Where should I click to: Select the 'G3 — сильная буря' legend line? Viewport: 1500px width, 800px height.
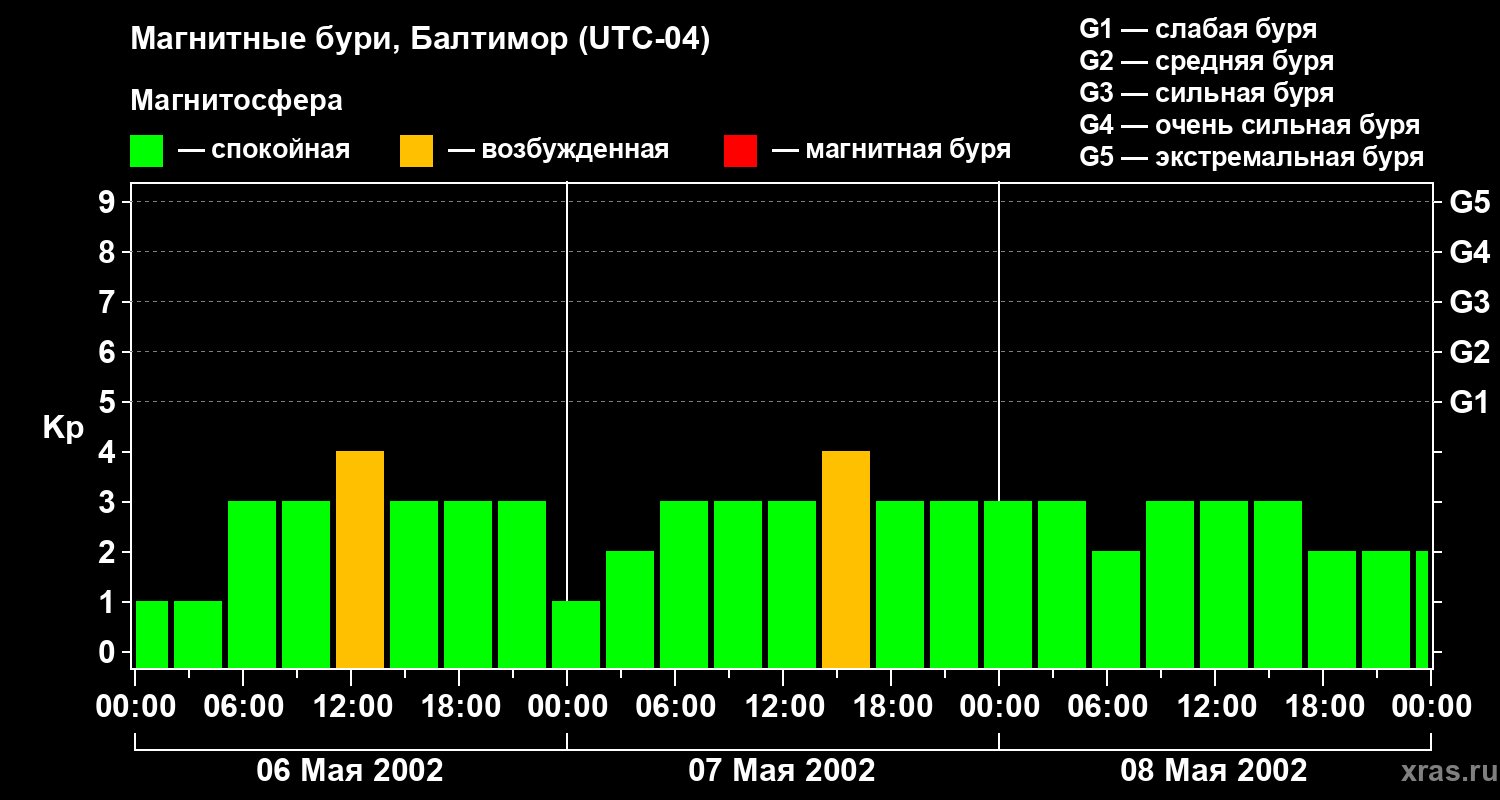(x=1206, y=93)
